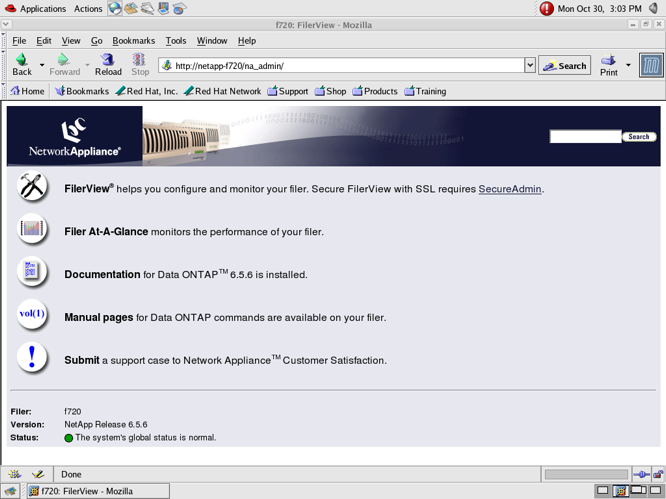The image size is (666, 499).
Task: Click the show desktop icon on the bottom panel
Action: point(10,491)
